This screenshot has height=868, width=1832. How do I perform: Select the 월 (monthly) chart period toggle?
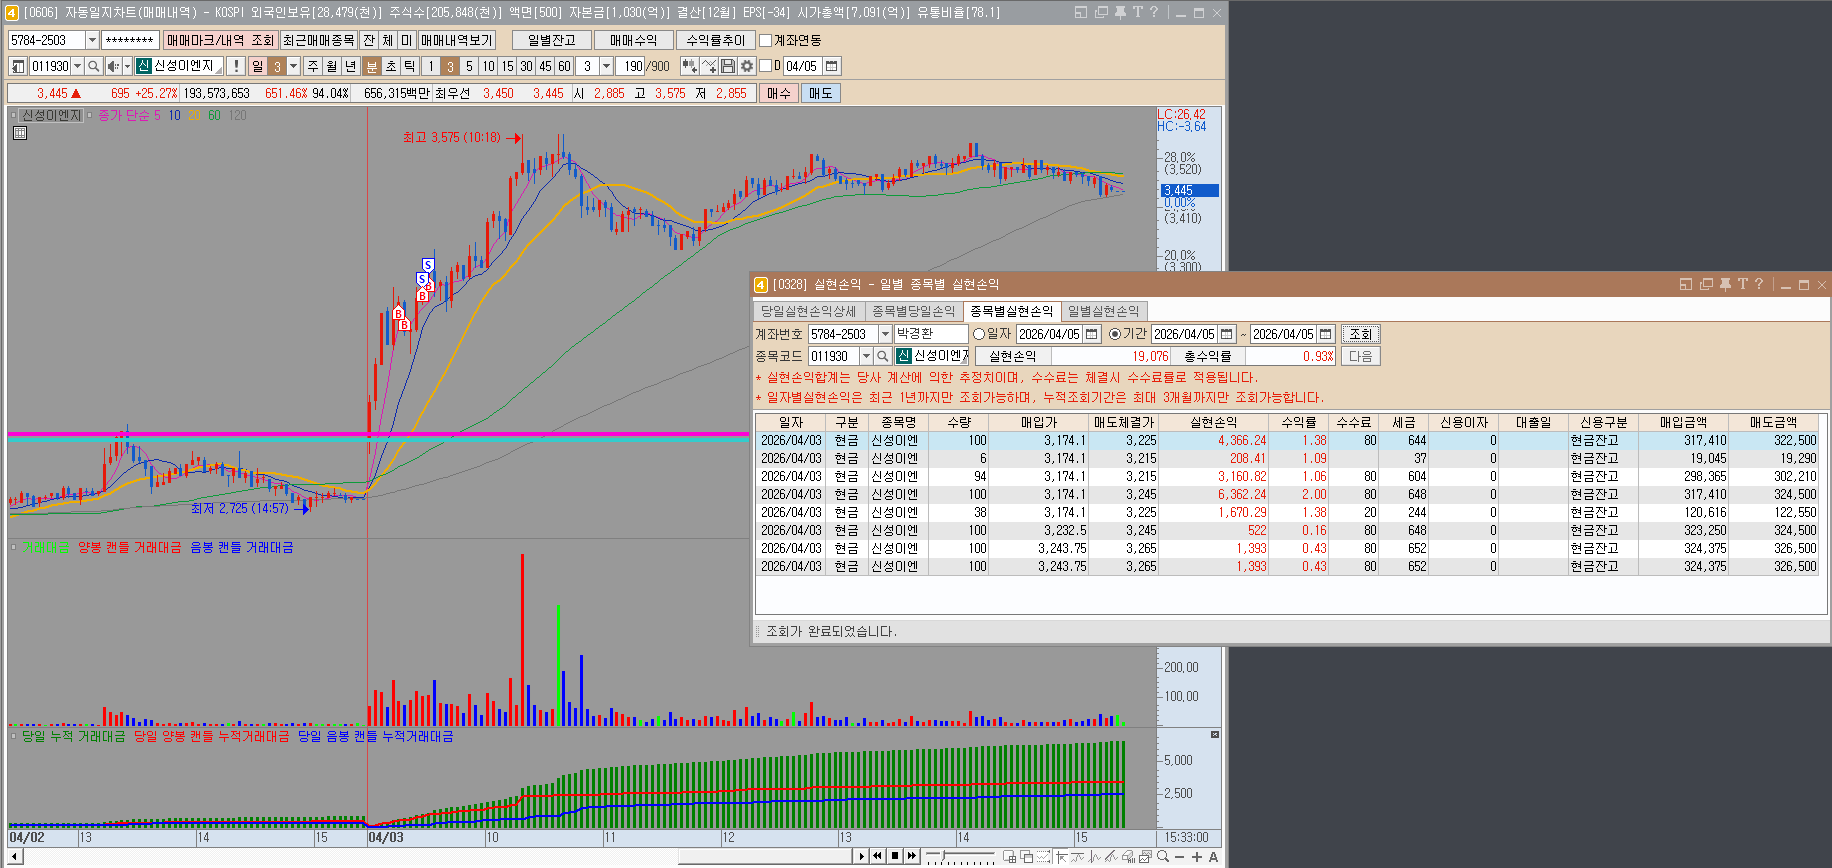[x=332, y=66]
